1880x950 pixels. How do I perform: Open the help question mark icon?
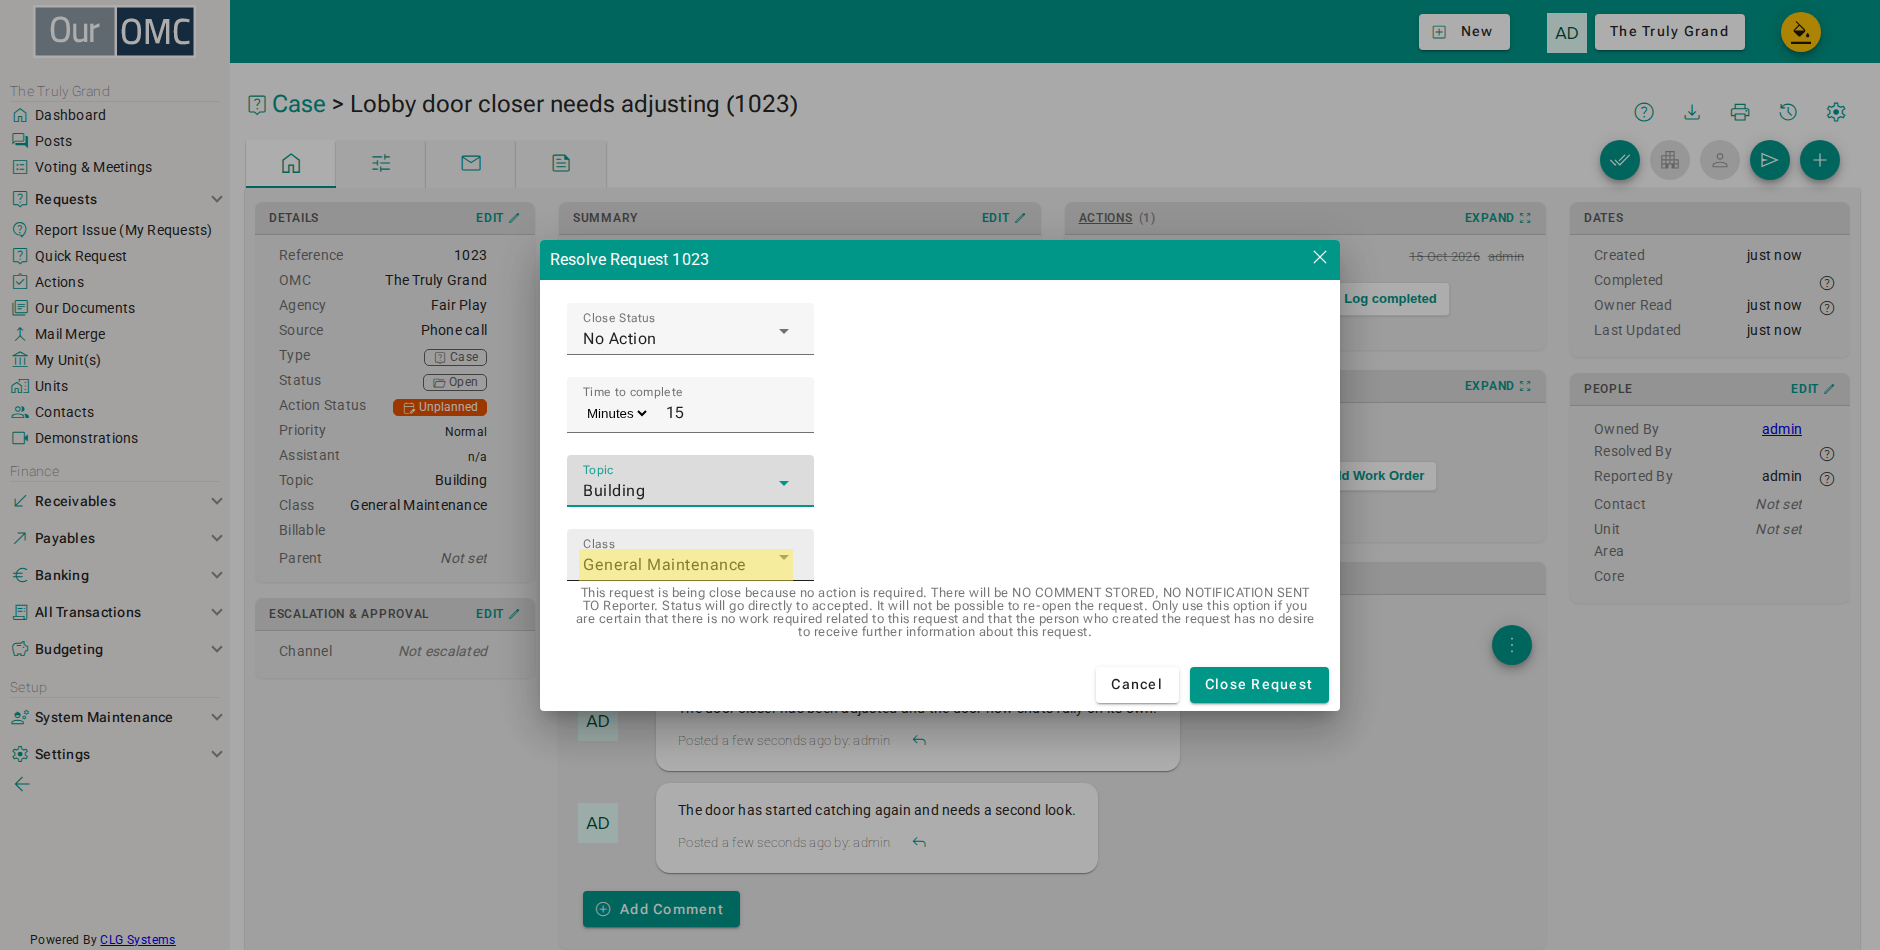[1644, 112]
